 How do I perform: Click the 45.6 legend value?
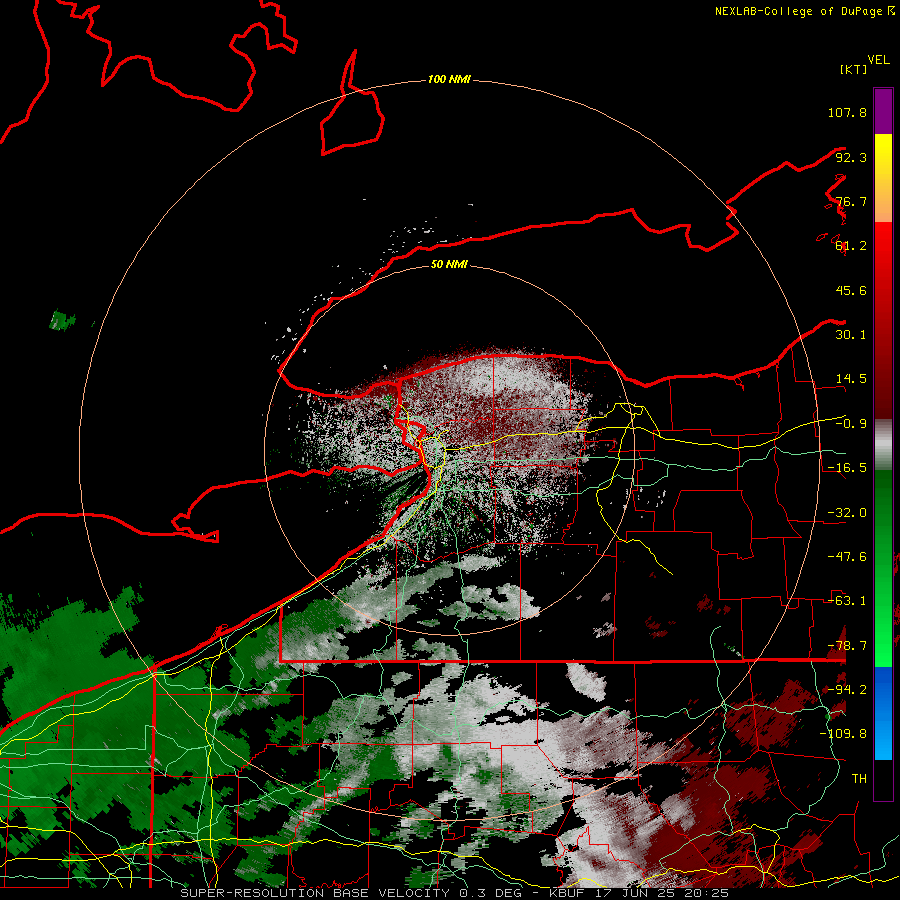851,290
